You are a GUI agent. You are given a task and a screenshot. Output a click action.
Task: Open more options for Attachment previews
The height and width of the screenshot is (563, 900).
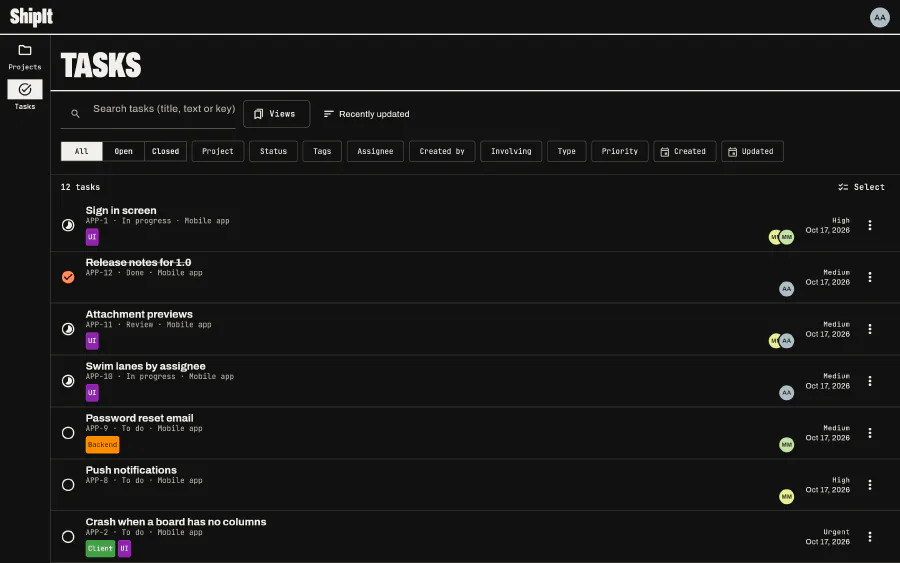[870, 329]
